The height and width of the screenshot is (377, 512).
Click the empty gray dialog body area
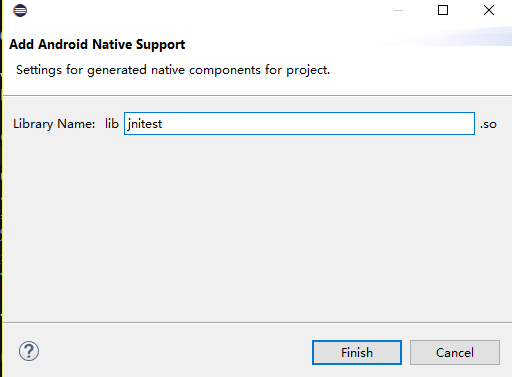tap(257, 227)
